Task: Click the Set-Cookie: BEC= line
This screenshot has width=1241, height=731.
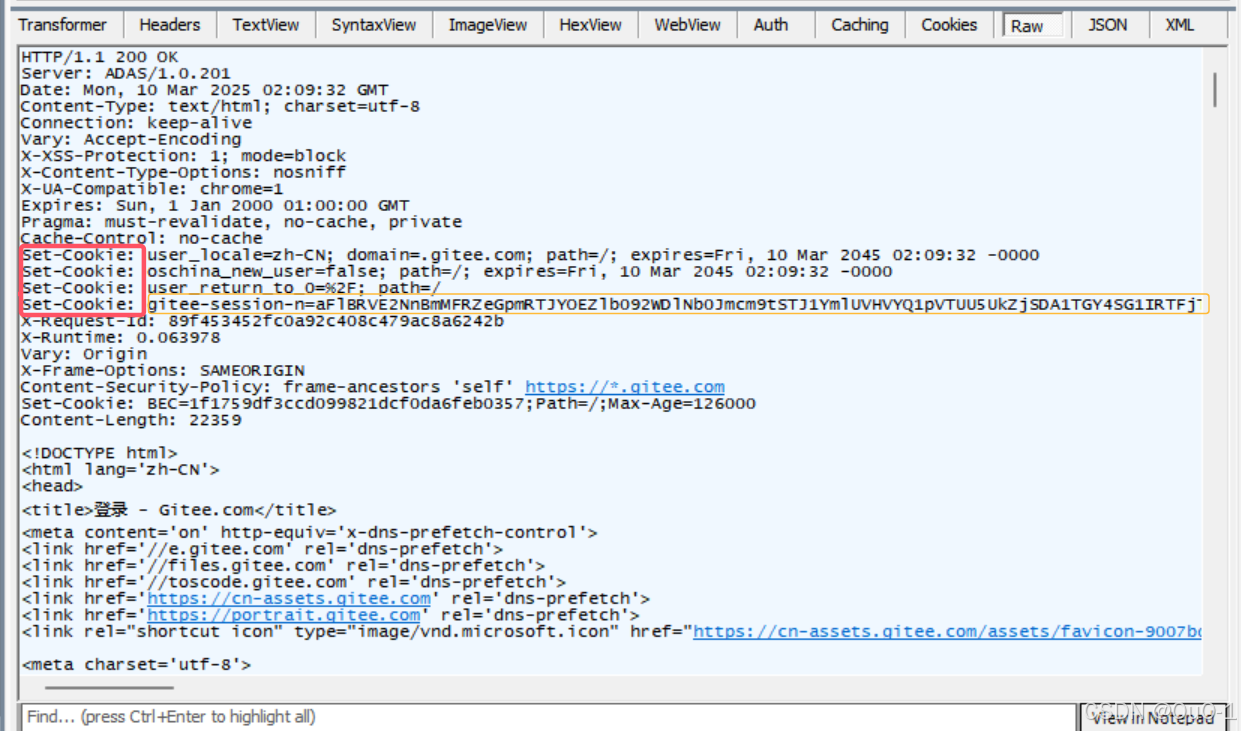Action: click(x=388, y=404)
